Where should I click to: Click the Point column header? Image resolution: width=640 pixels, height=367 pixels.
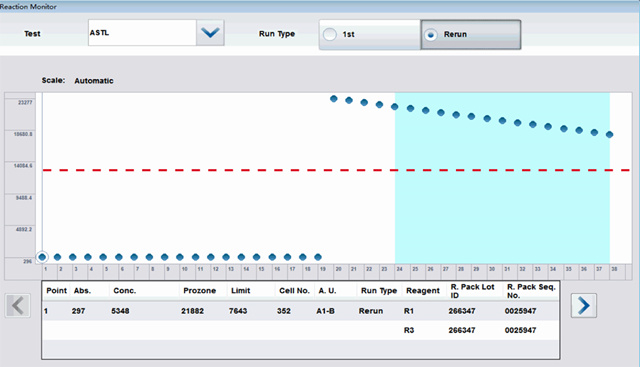pos(56,291)
